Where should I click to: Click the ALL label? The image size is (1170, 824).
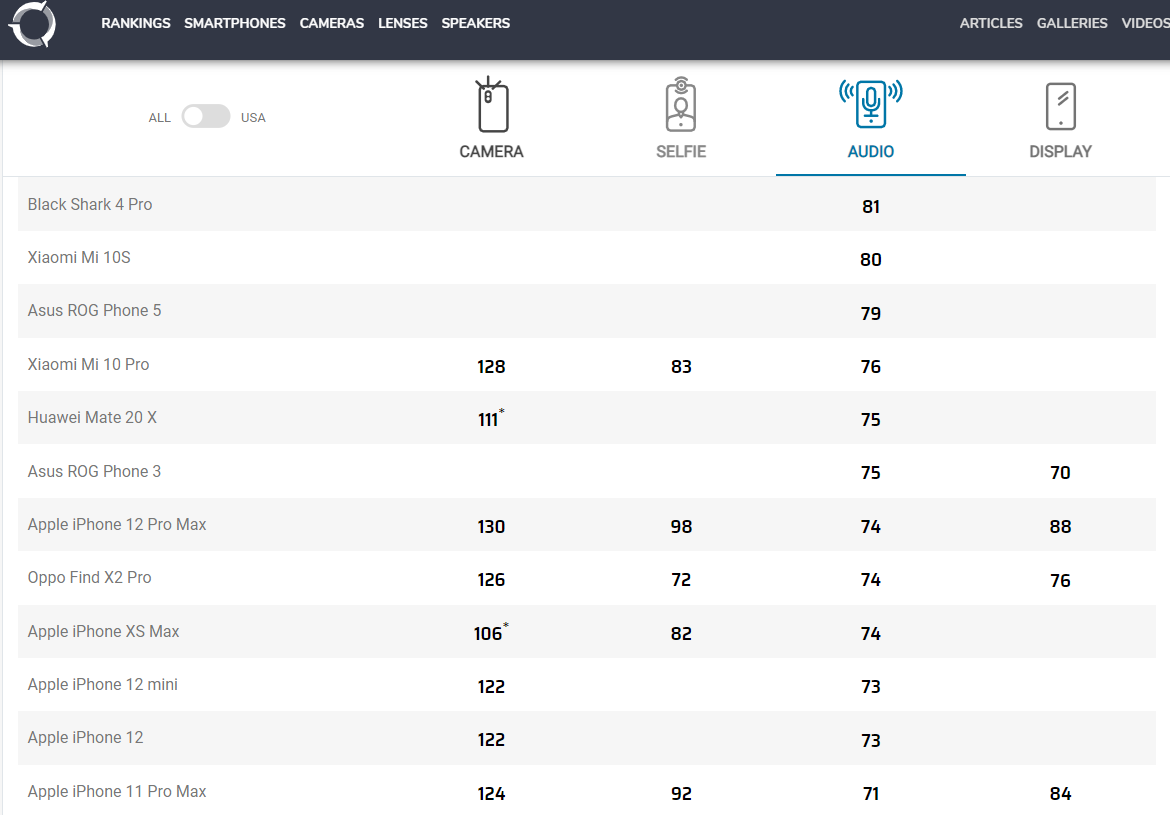[x=160, y=118]
